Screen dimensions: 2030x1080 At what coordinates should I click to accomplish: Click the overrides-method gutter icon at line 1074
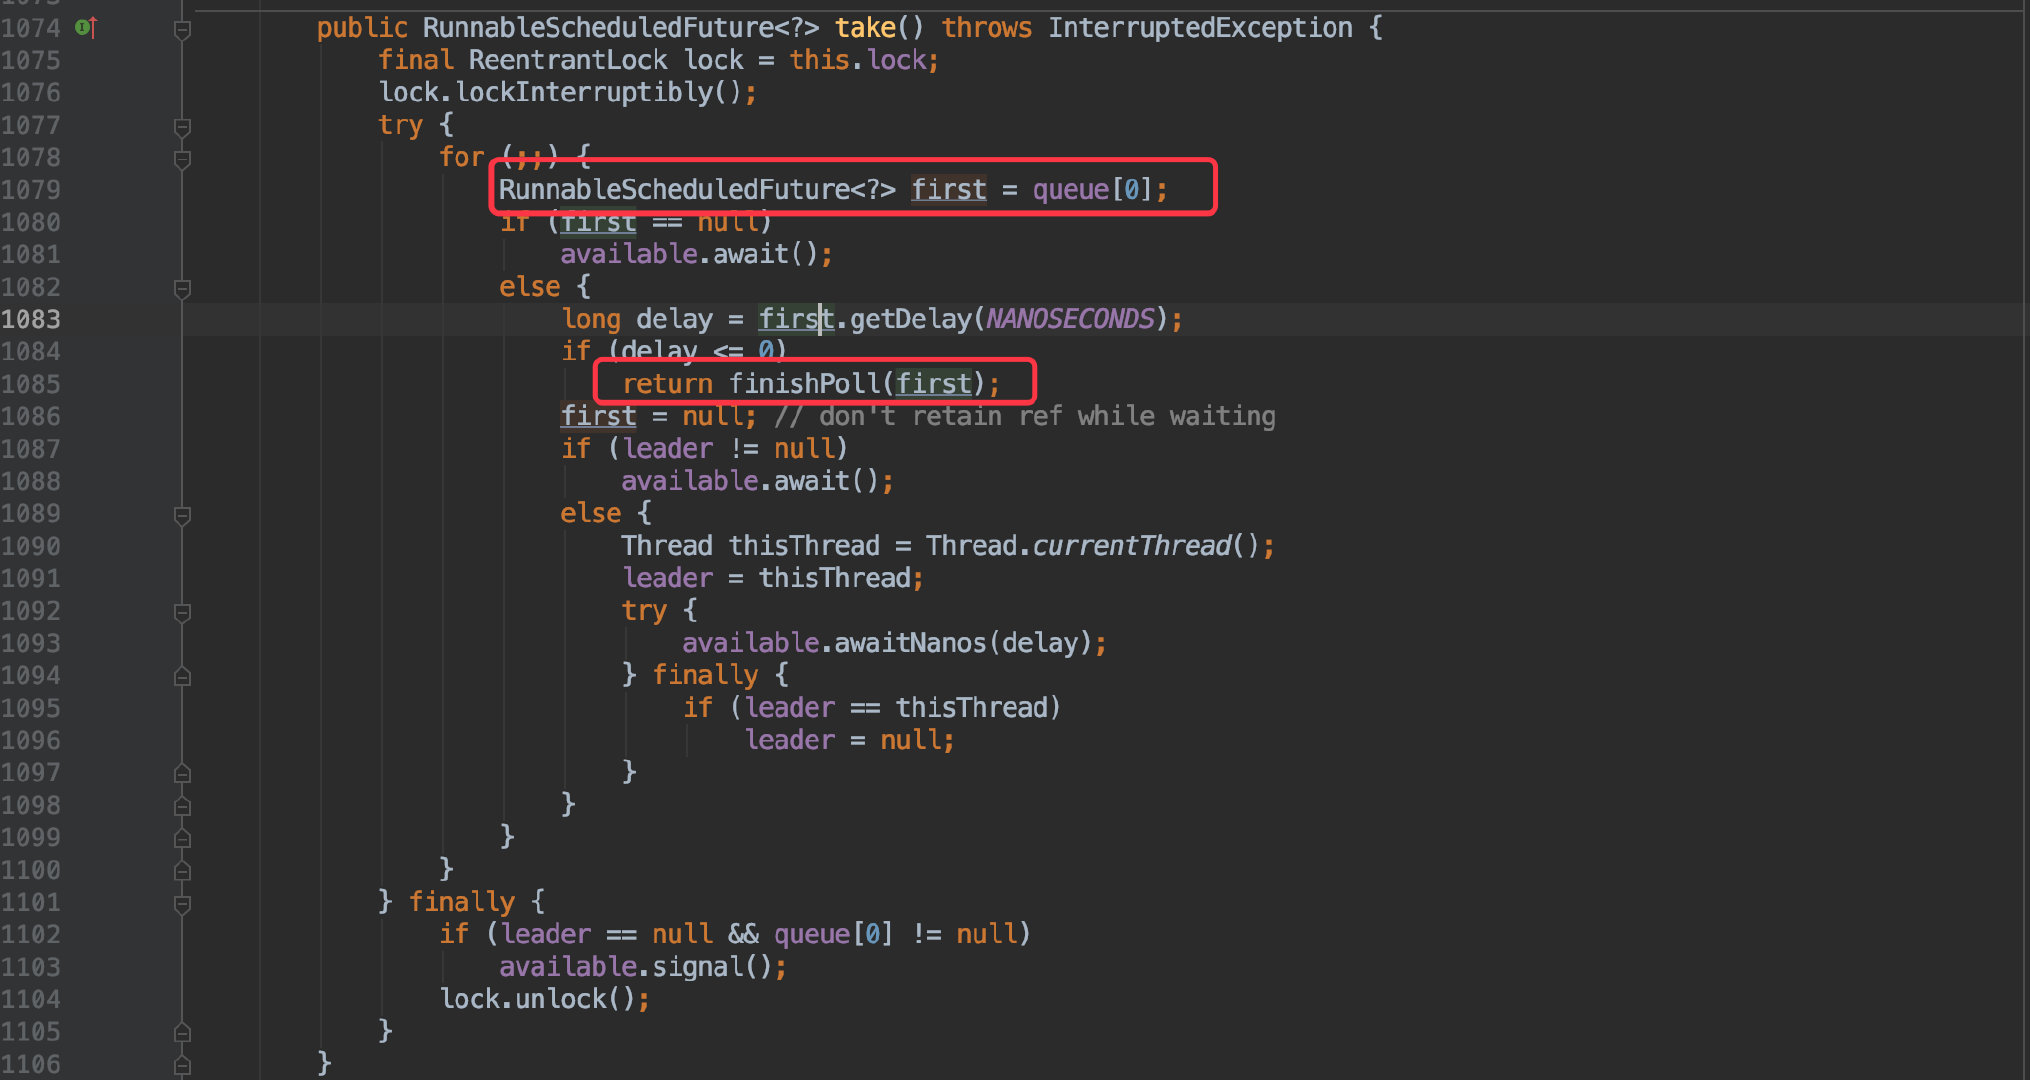(87, 28)
